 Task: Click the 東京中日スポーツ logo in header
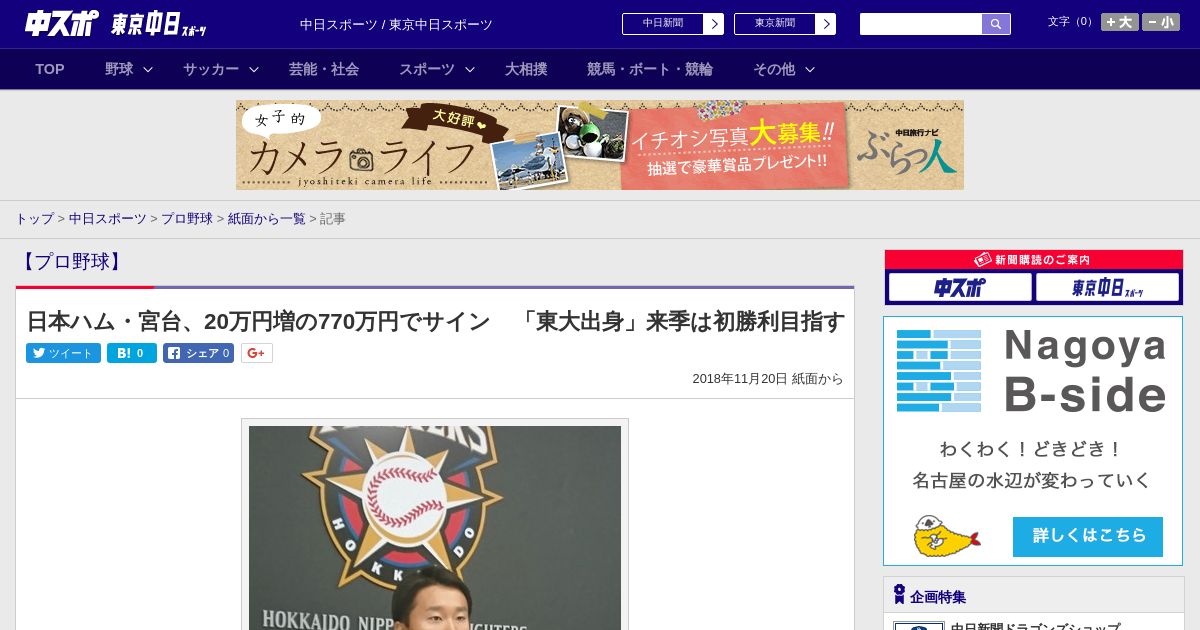coord(159,24)
